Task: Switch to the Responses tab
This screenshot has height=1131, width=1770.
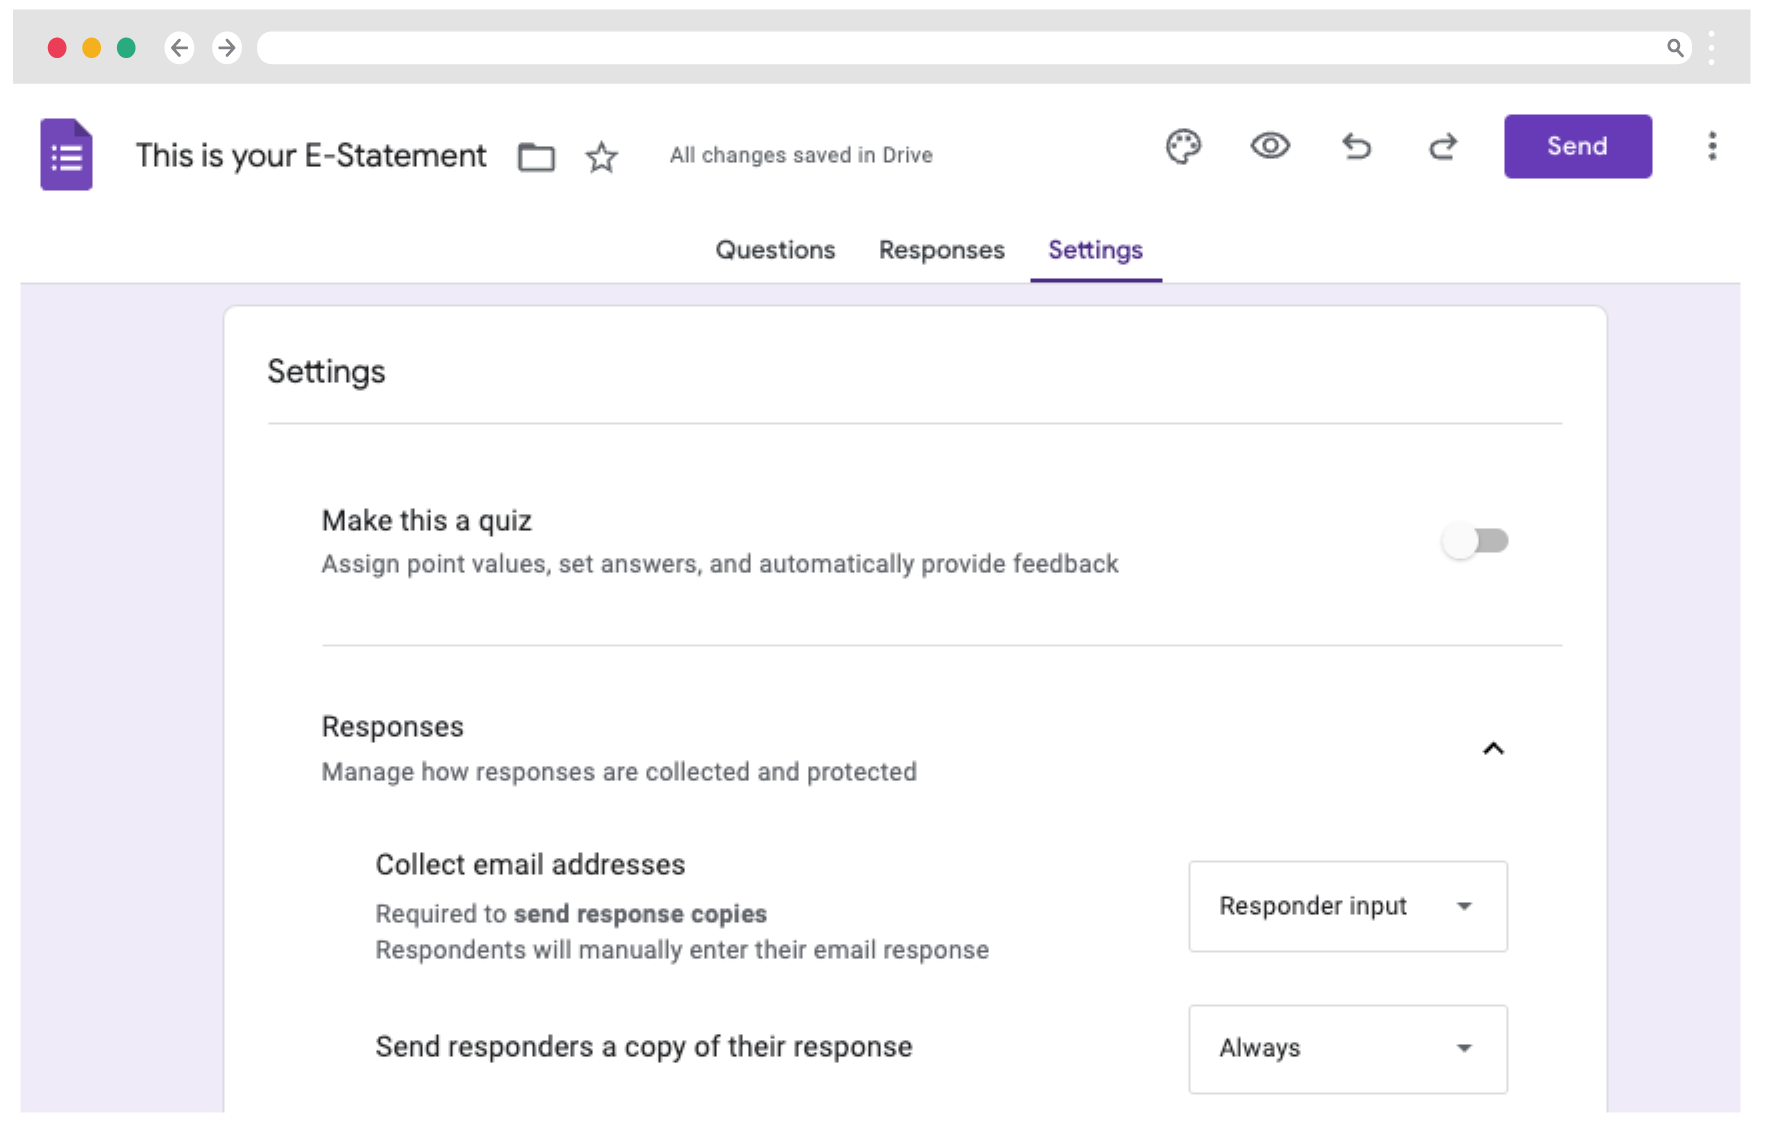Action: 941,250
